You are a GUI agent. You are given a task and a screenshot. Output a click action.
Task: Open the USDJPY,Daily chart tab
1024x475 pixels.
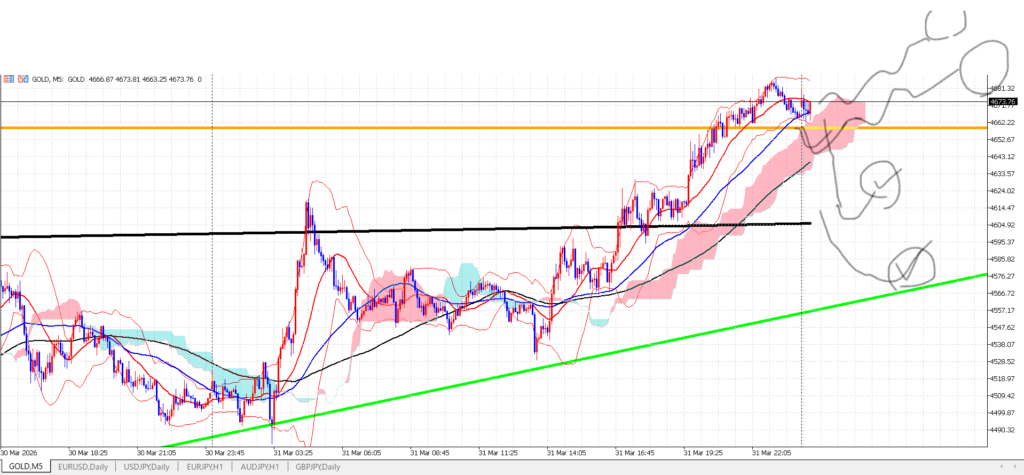pyautogui.click(x=147, y=466)
